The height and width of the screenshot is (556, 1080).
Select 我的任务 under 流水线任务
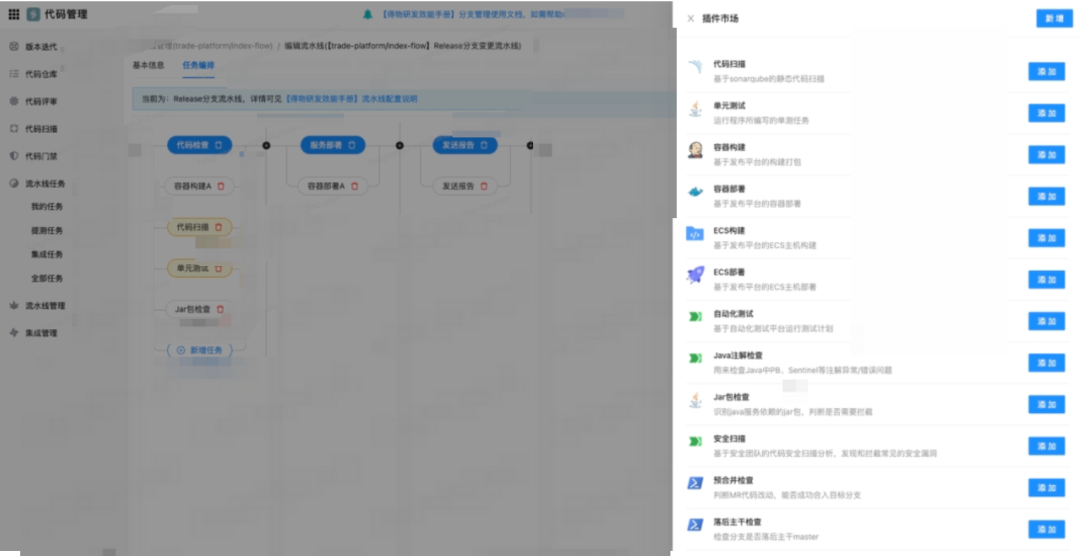point(46,207)
